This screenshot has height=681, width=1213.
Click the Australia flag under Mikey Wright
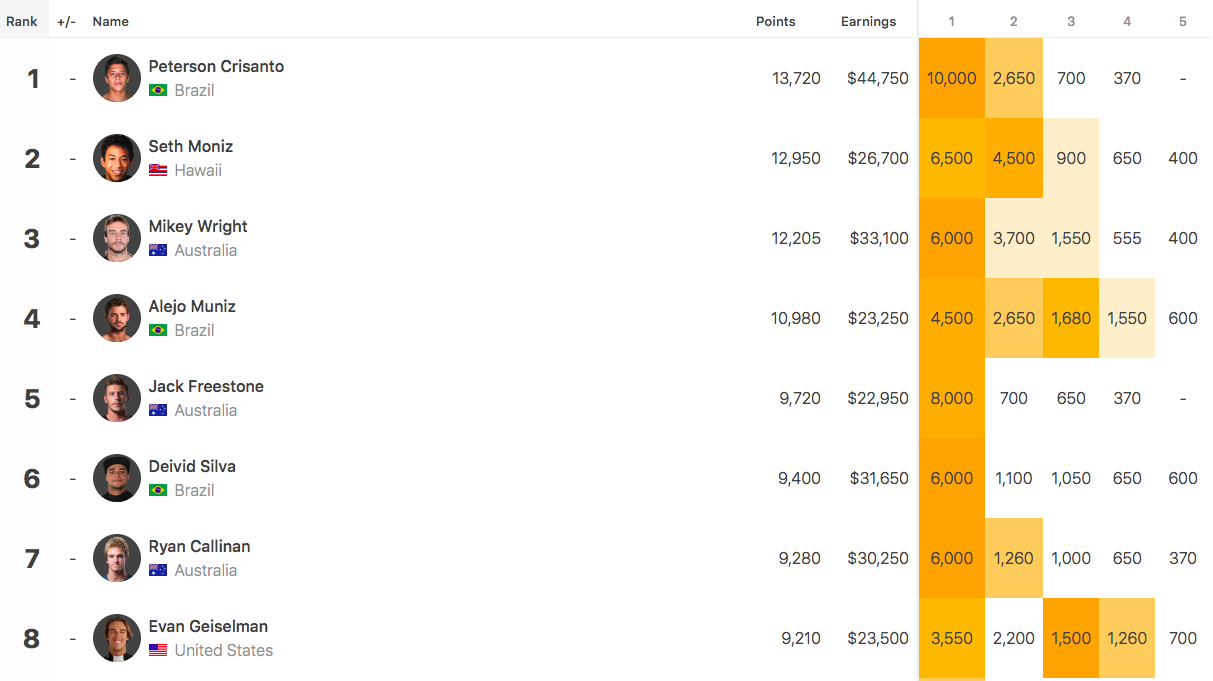coord(158,250)
